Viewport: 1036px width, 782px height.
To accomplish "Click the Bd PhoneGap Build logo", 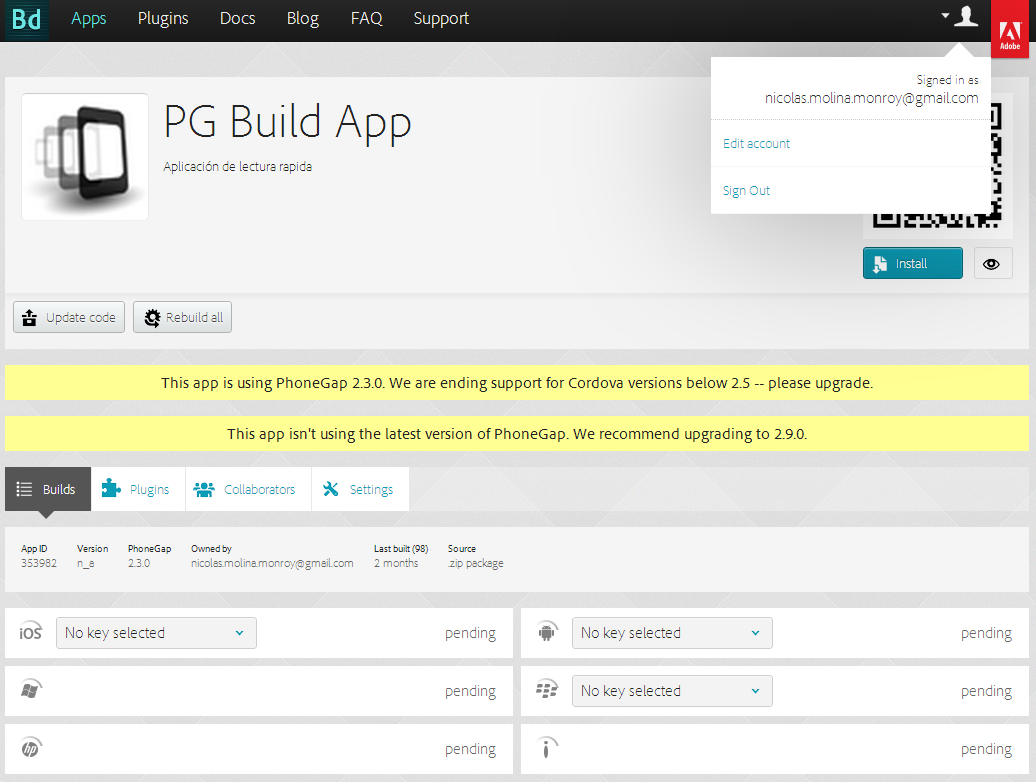I will click(26, 19).
